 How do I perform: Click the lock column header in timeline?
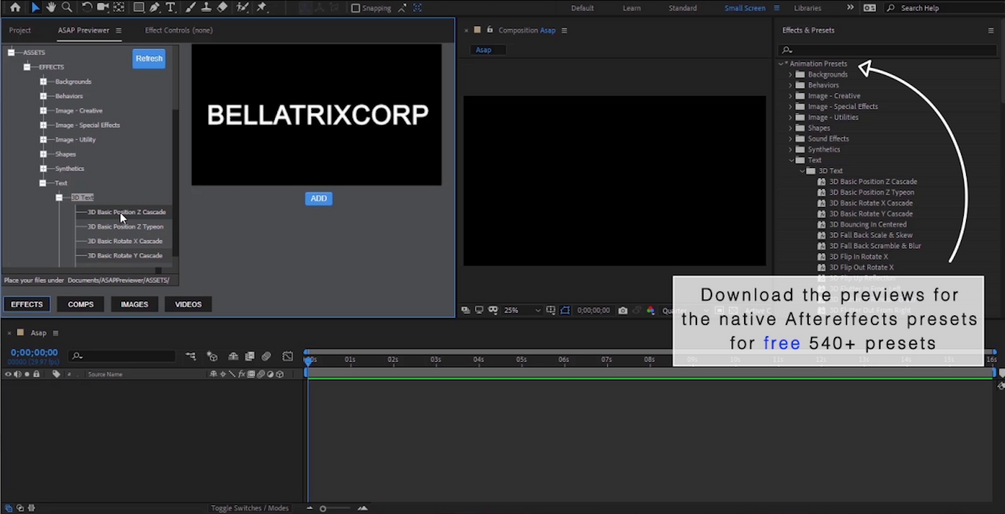pyautogui.click(x=36, y=374)
